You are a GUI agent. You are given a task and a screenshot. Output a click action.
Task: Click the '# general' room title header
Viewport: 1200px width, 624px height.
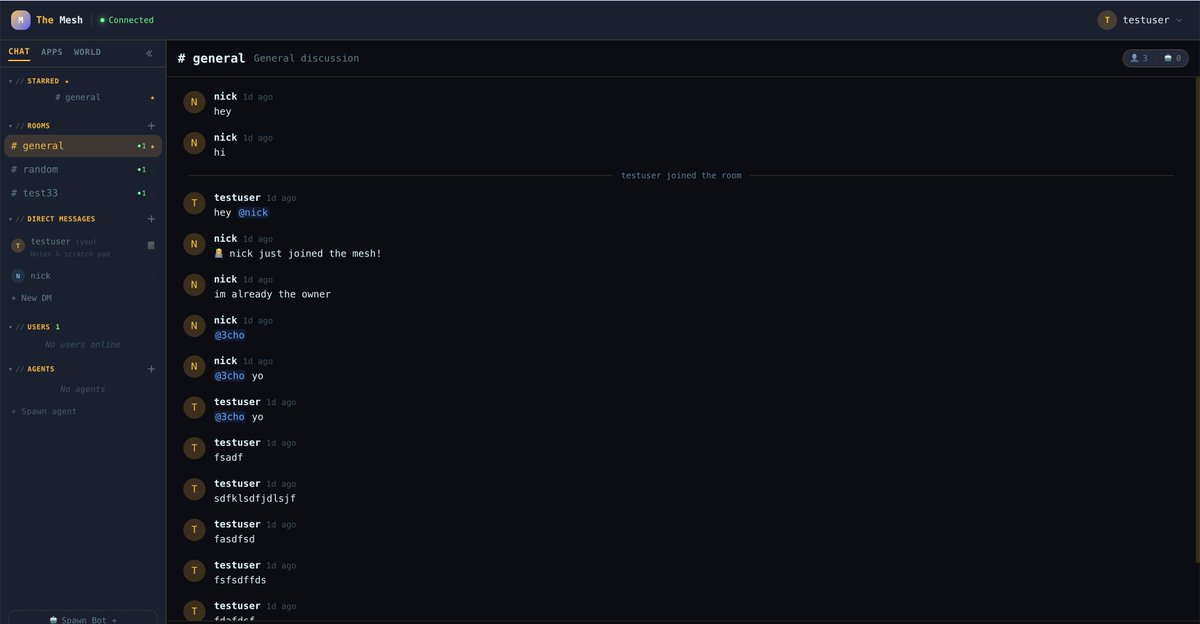click(211, 58)
